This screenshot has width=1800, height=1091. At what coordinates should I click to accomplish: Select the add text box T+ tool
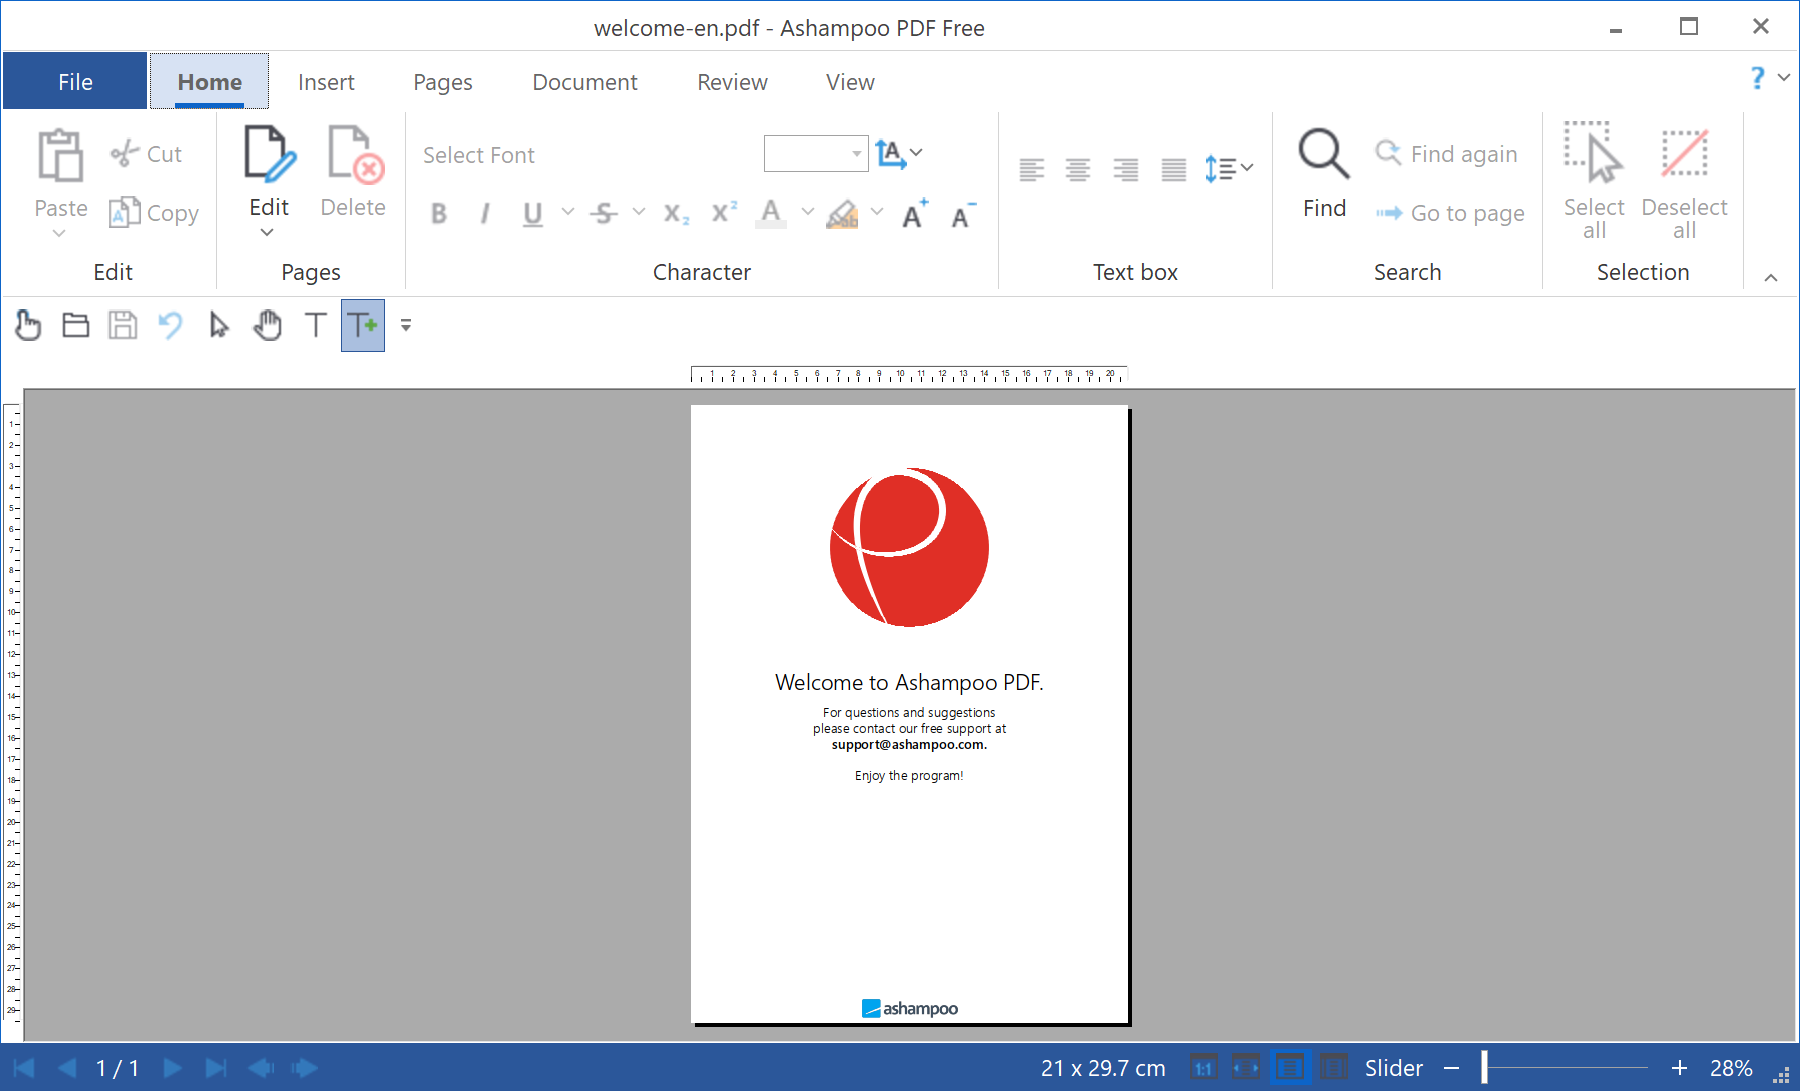click(363, 325)
